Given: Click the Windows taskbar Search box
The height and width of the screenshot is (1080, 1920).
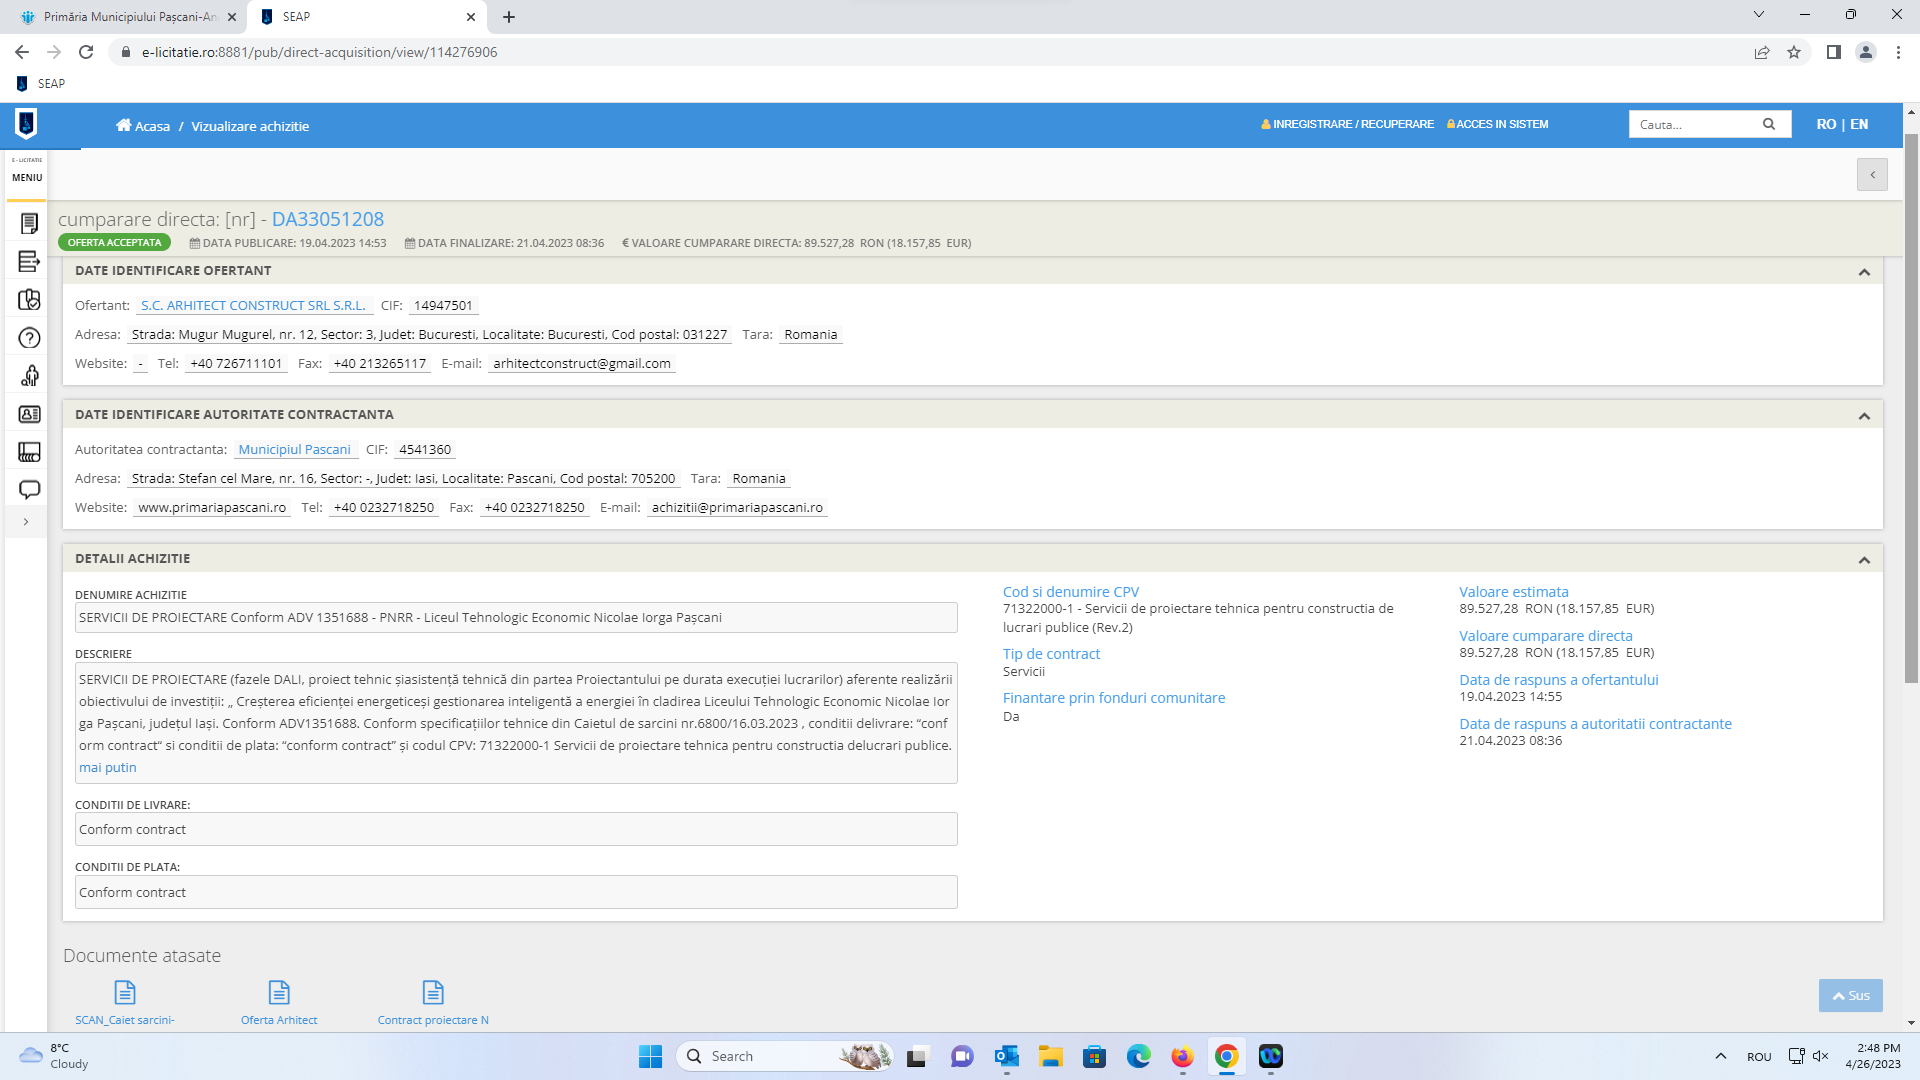Looking at the screenshot, I should pyautogui.click(x=784, y=1056).
